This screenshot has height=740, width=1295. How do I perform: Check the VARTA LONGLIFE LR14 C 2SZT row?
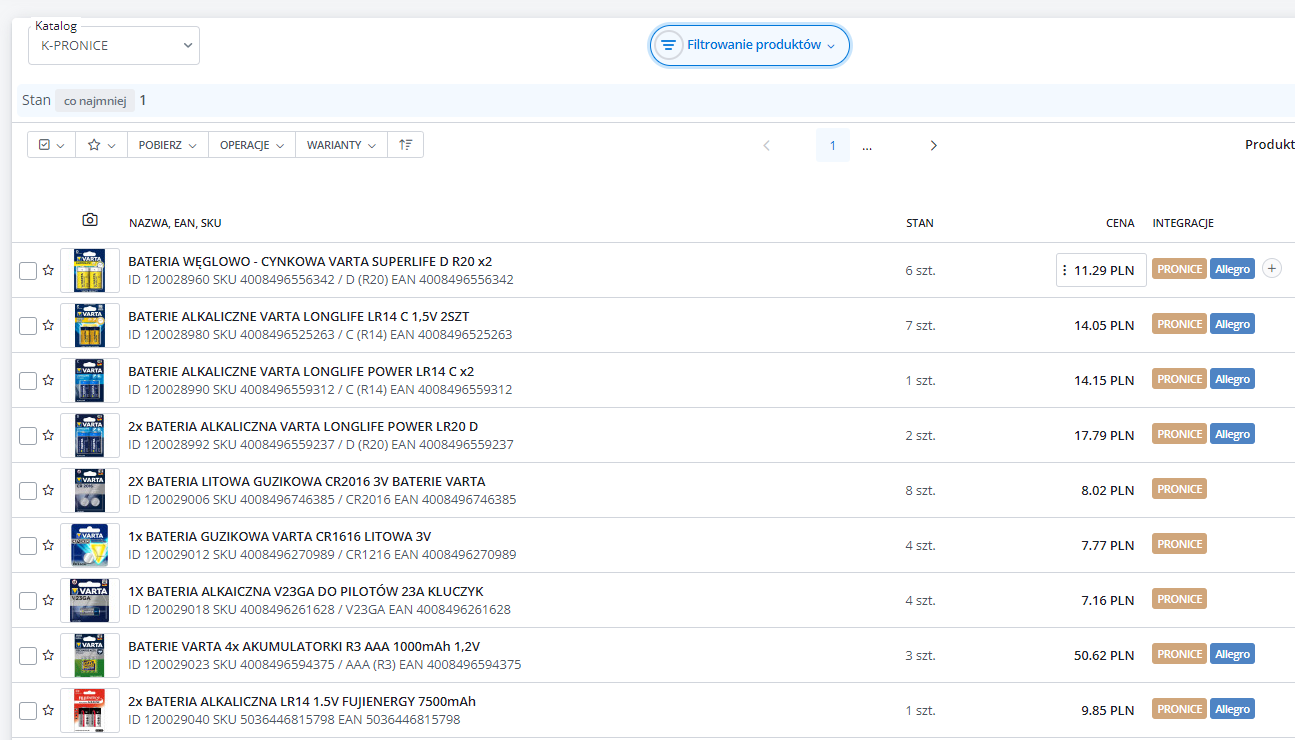tap(28, 326)
